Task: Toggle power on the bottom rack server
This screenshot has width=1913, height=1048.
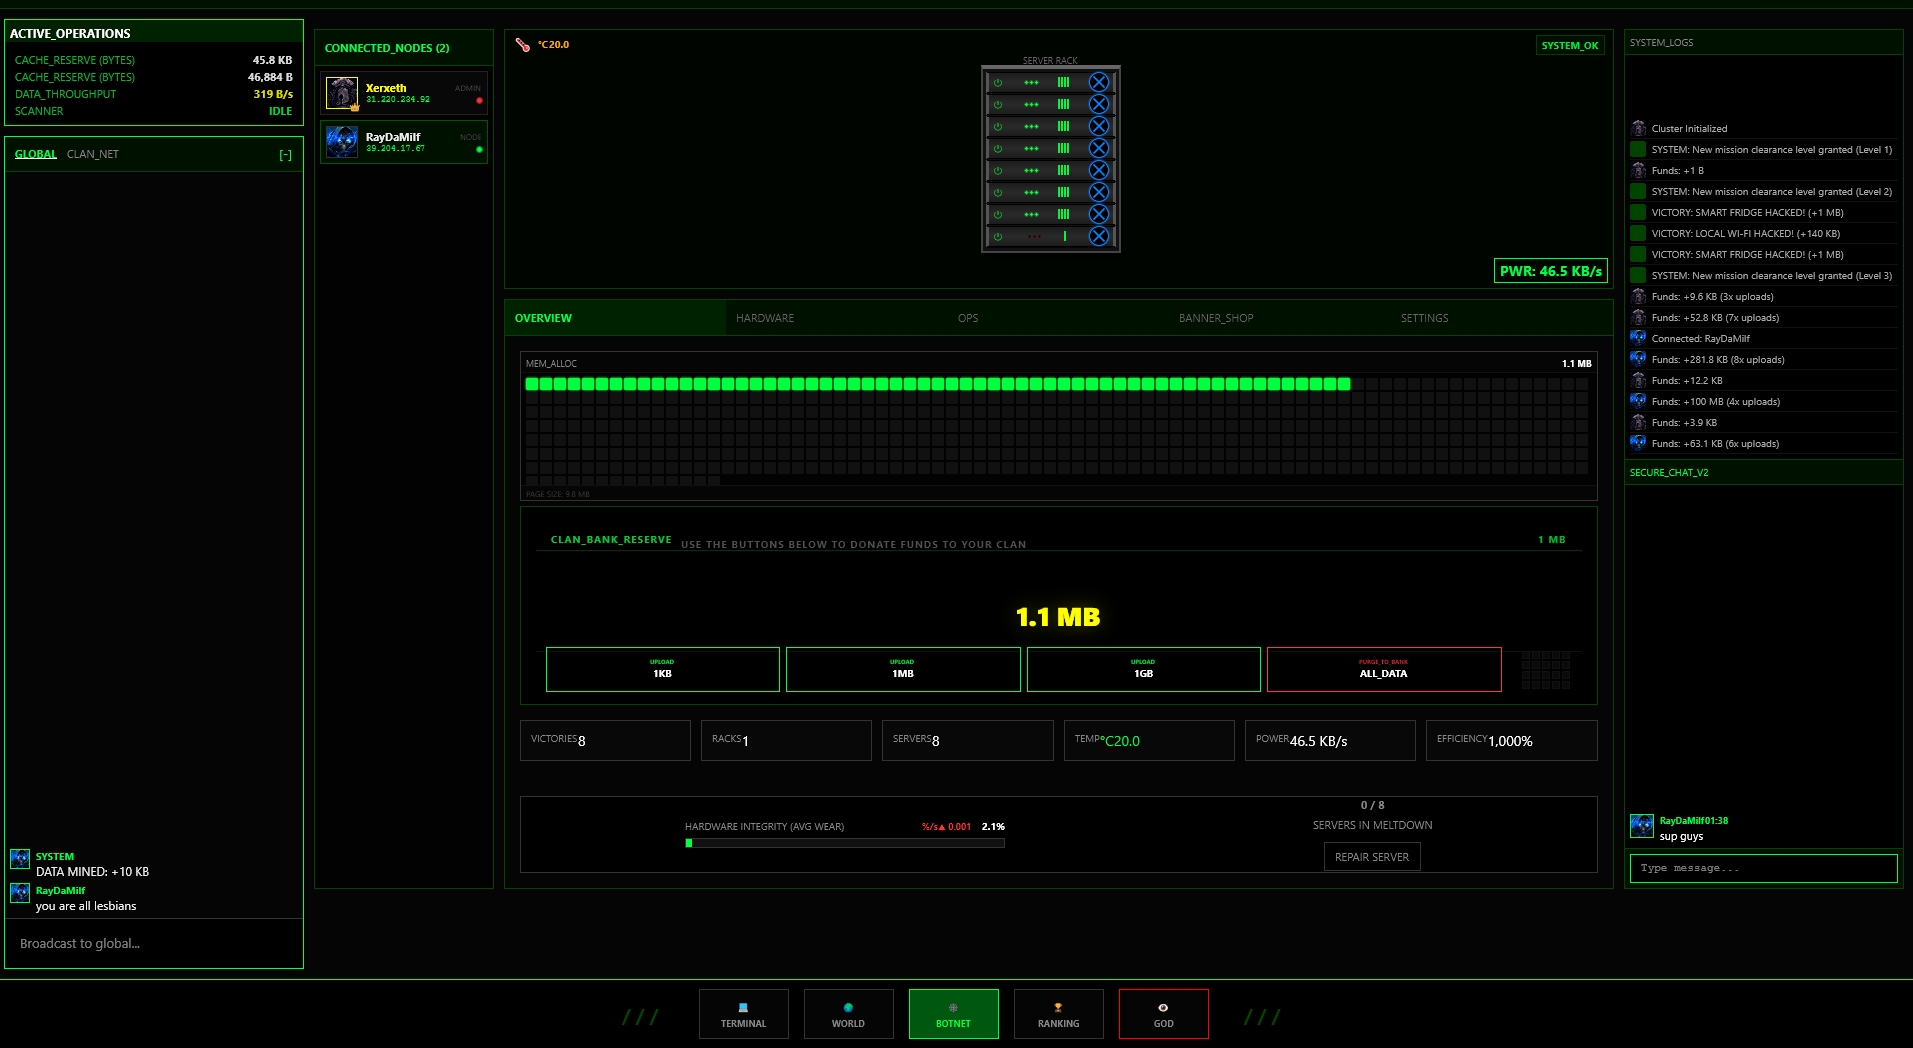Action: click(998, 236)
